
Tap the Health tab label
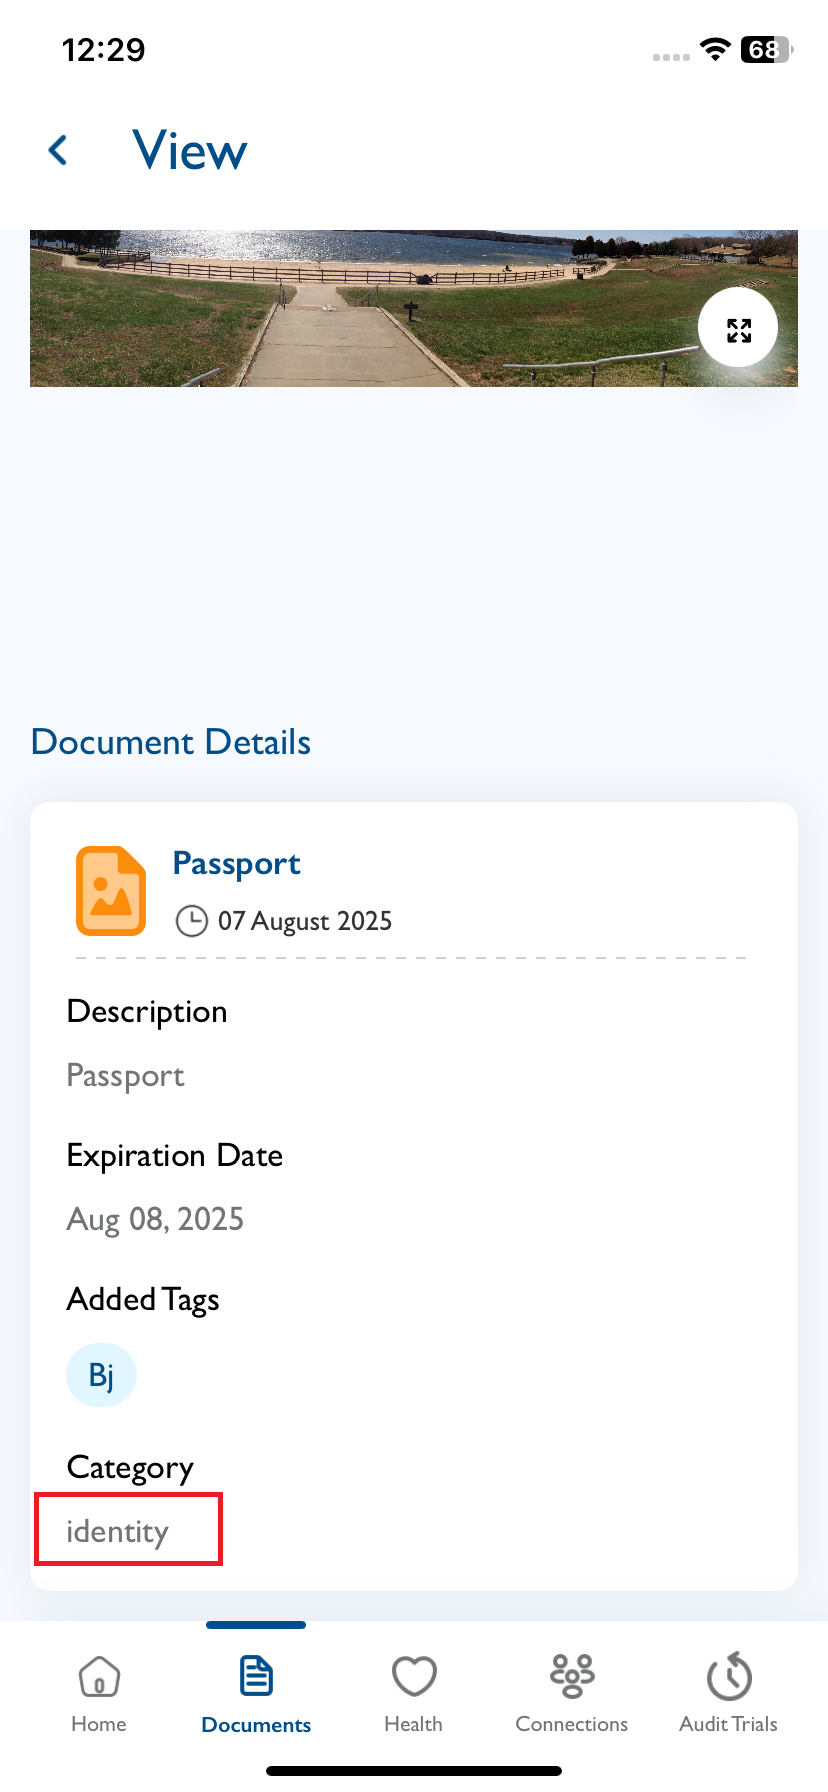click(x=413, y=1724)
